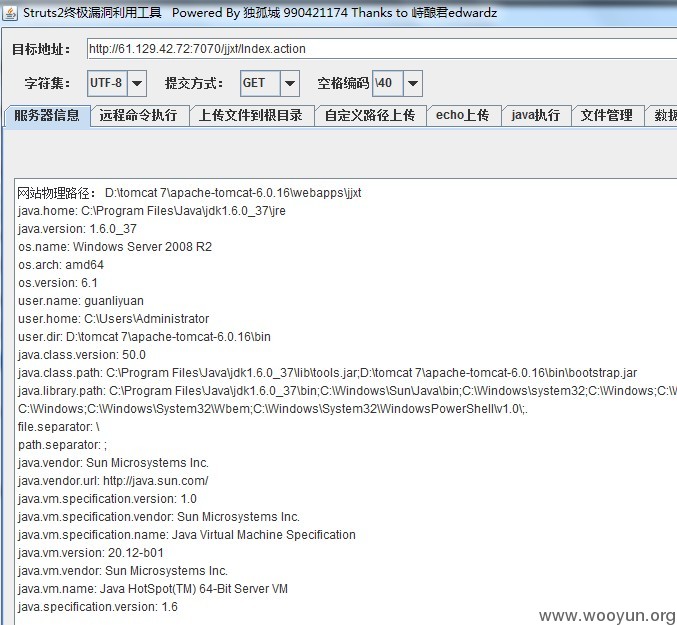The image size is (677, 625).
Task: Click the file.separator line
Action: 58,427
